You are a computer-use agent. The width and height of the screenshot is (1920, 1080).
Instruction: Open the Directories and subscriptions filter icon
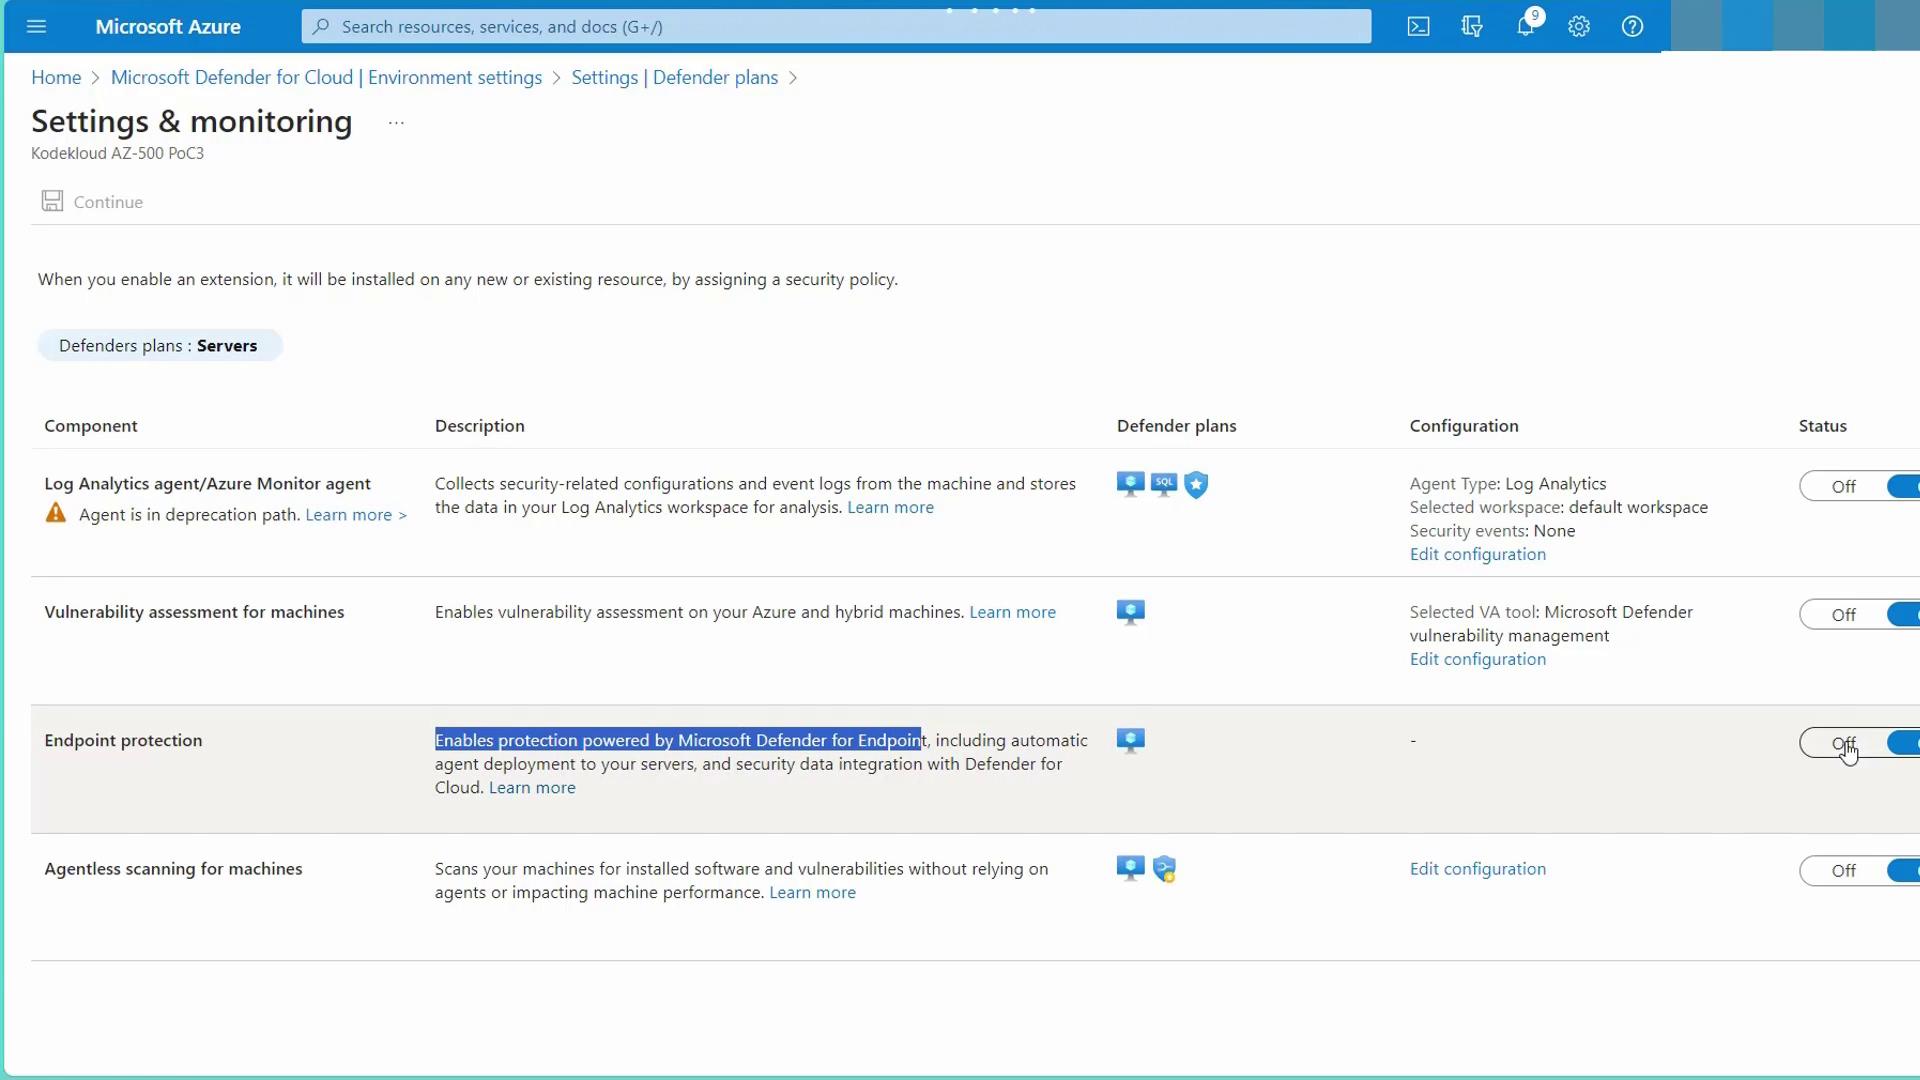[x=1471, y=27]
